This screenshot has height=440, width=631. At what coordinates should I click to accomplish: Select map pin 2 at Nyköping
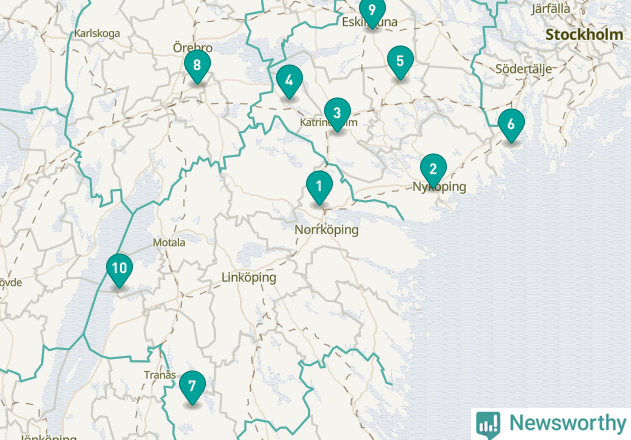[433, 170]
